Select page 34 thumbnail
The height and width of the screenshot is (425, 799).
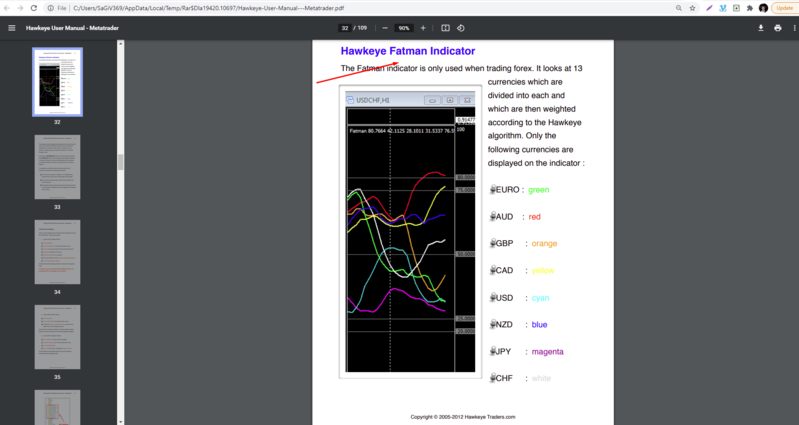point(57,252)
